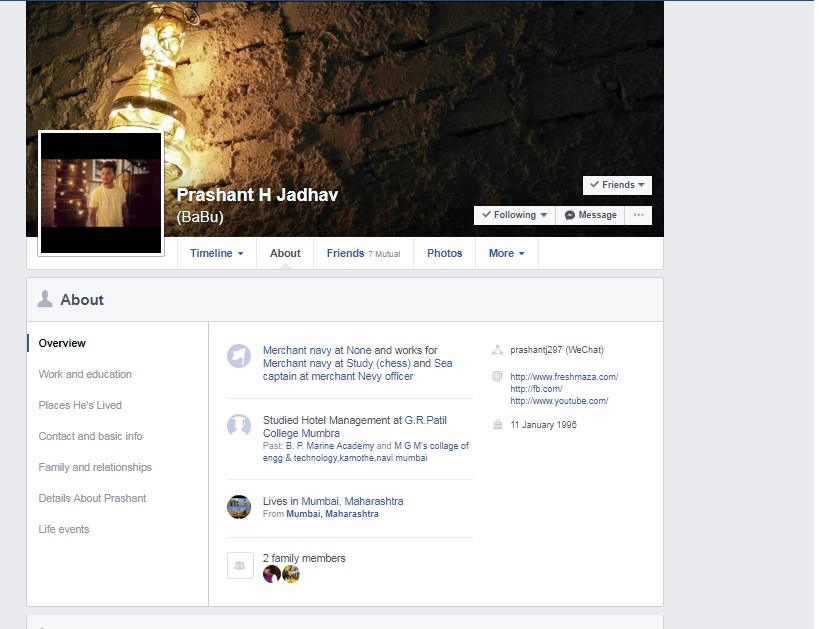Open the three-dots more options button
This screenshot has width=819, height=629.
click(x=638, y=215)
